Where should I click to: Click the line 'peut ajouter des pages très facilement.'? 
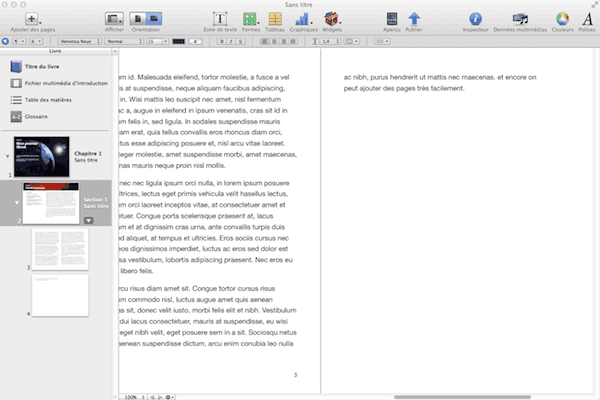pos(404,88)
